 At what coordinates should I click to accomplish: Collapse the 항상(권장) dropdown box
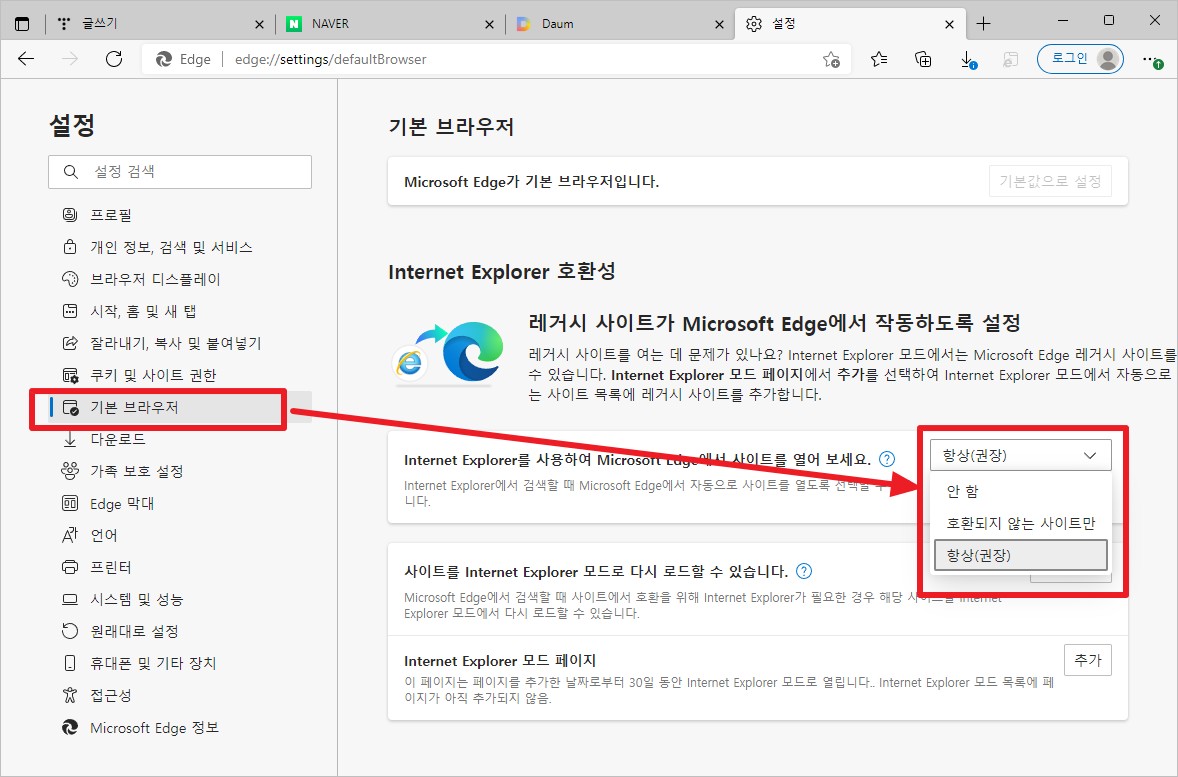(1020, 455)
